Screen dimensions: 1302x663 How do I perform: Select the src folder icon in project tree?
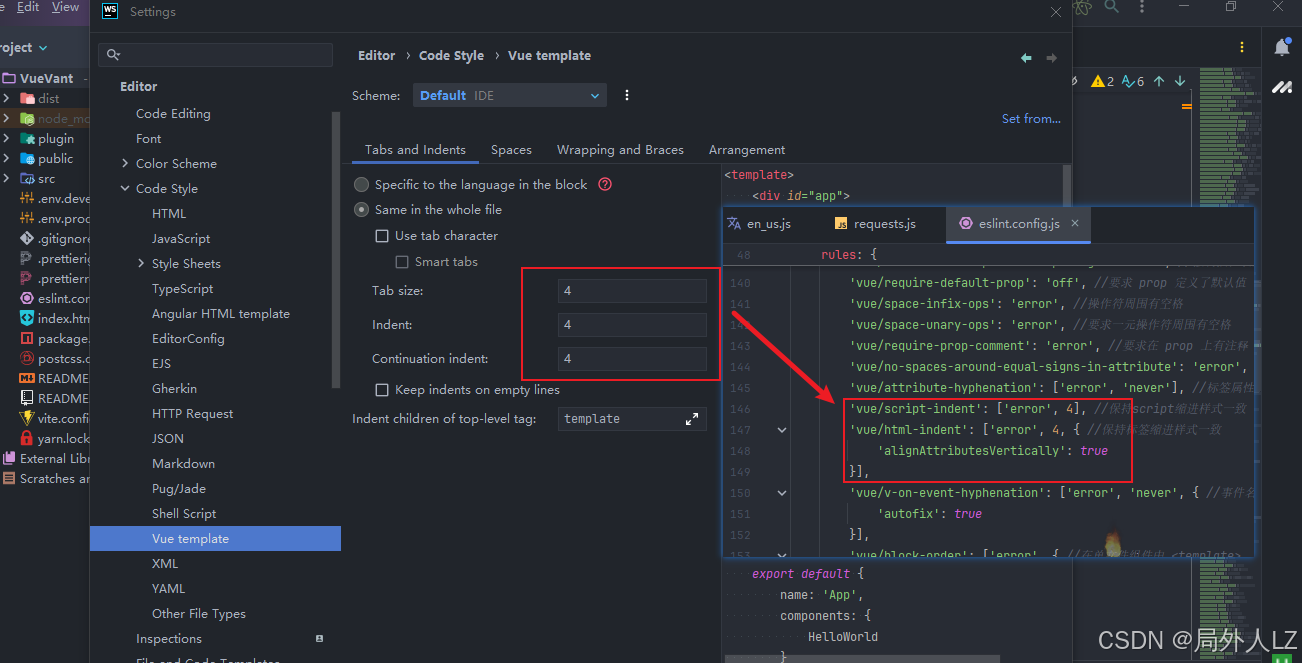[x=27, y=179]
